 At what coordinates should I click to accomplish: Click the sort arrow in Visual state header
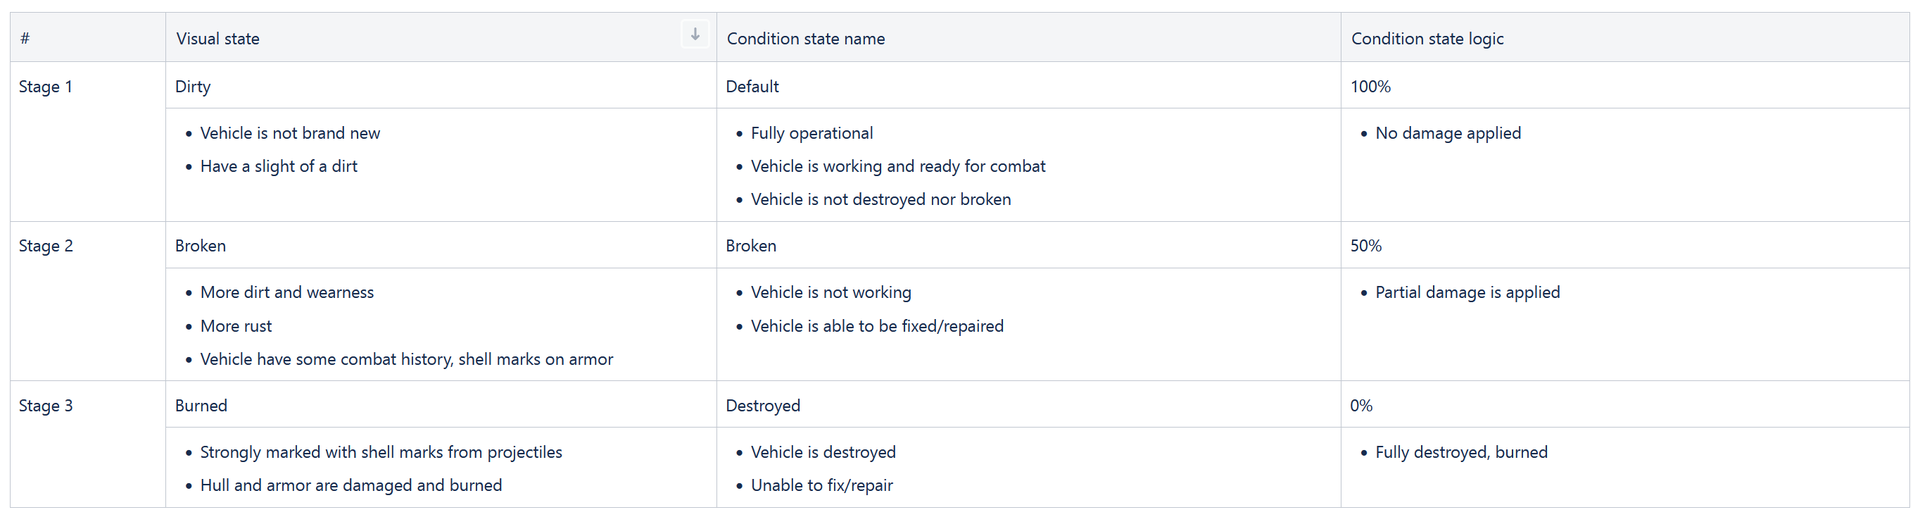click(695, 34)
